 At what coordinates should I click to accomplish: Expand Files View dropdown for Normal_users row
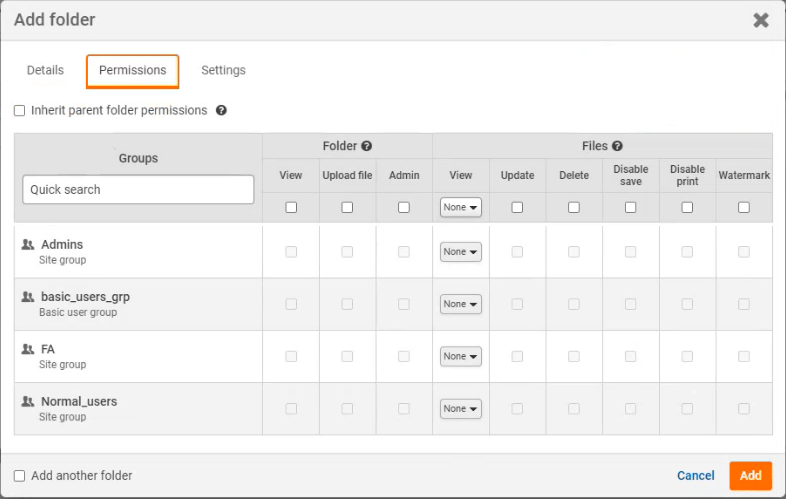460,409
